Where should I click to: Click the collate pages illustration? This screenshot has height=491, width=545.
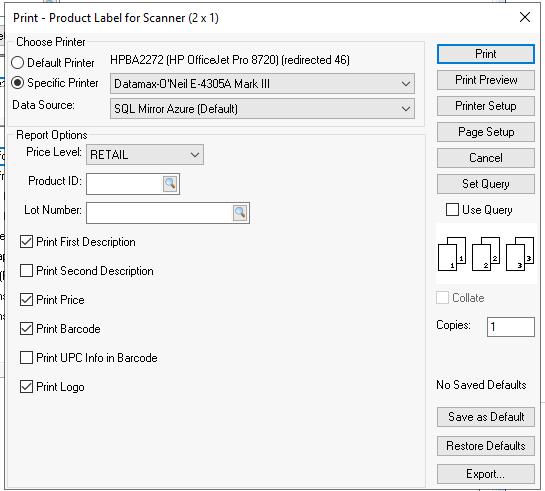pyautogui.click(x=486, y=254)
